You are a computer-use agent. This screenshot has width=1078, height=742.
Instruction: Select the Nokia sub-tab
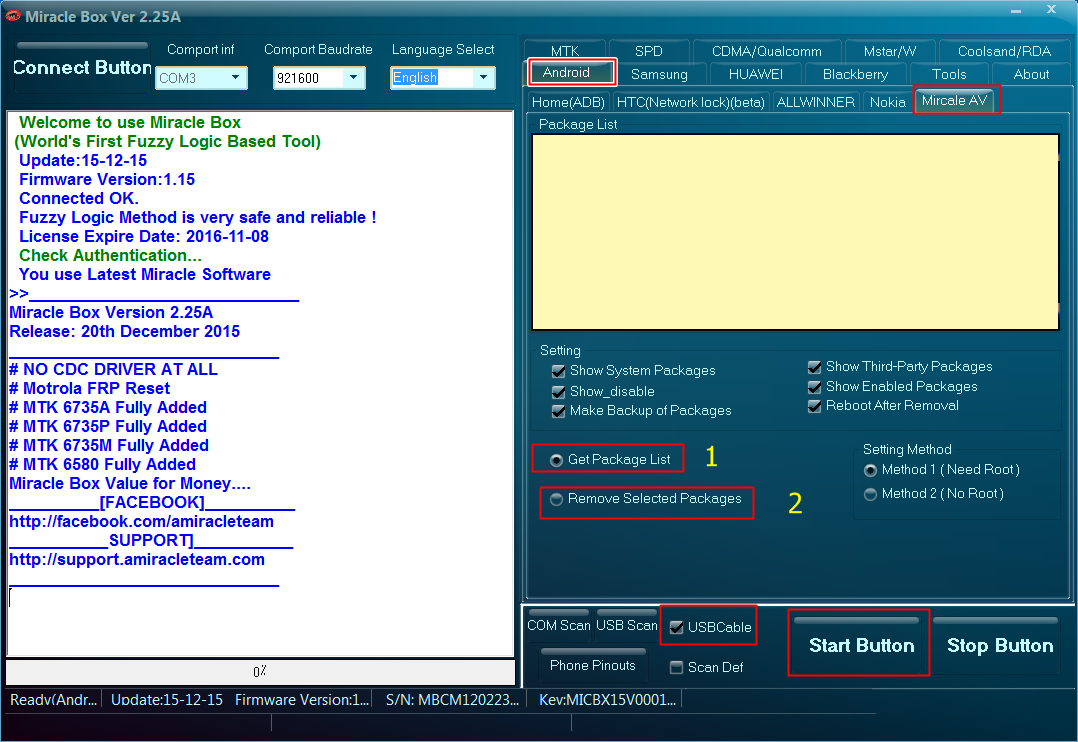[x=887, y=102]
